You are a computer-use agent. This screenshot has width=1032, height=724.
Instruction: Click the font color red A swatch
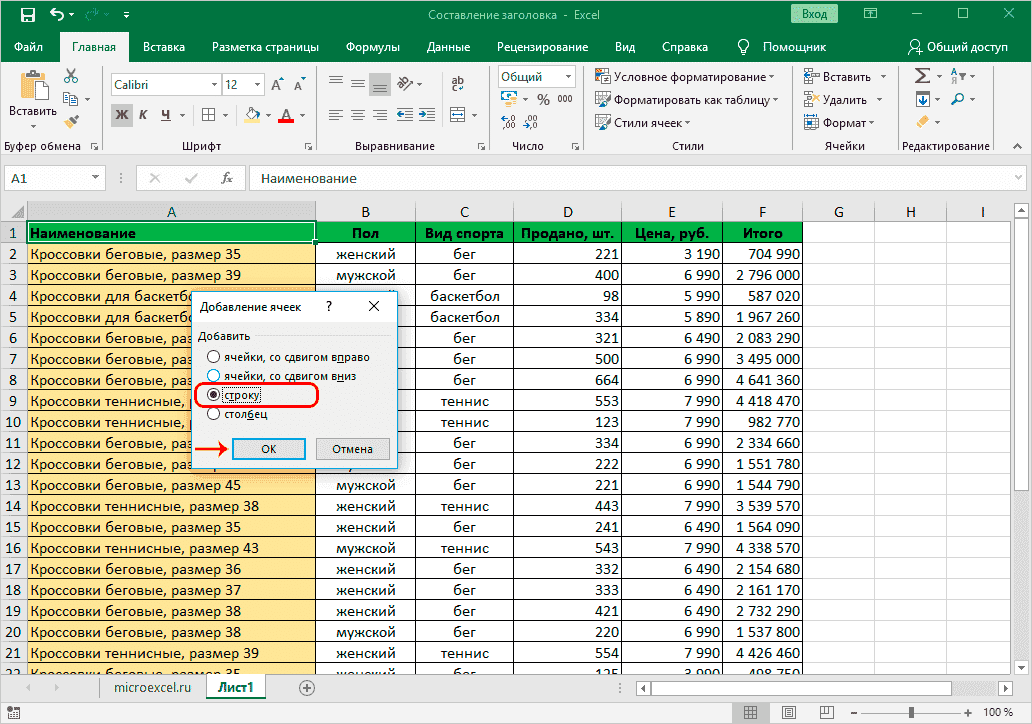tap(286, 115)
